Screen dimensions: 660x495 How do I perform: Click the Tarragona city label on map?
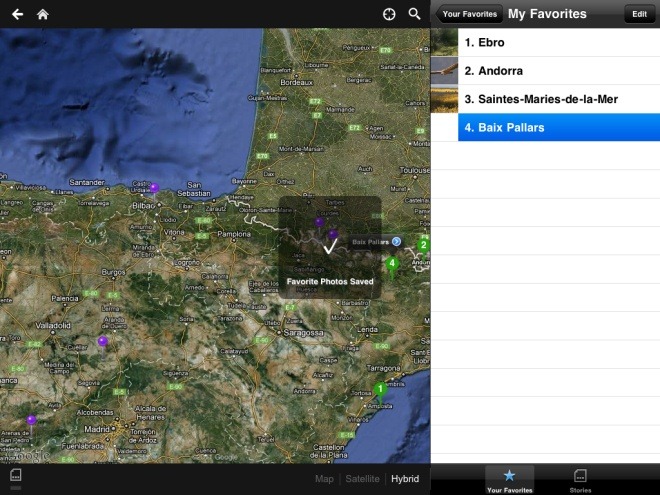(383, 368)
